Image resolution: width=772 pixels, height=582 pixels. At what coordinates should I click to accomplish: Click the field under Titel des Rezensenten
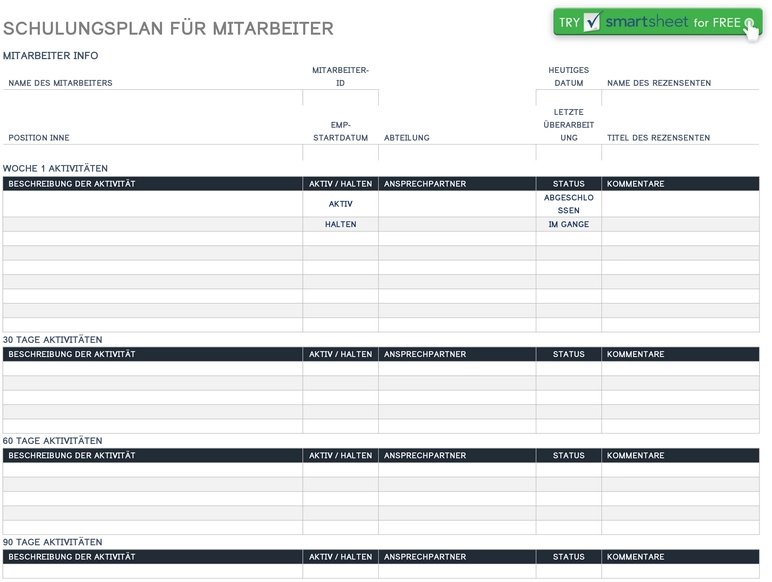679,153
